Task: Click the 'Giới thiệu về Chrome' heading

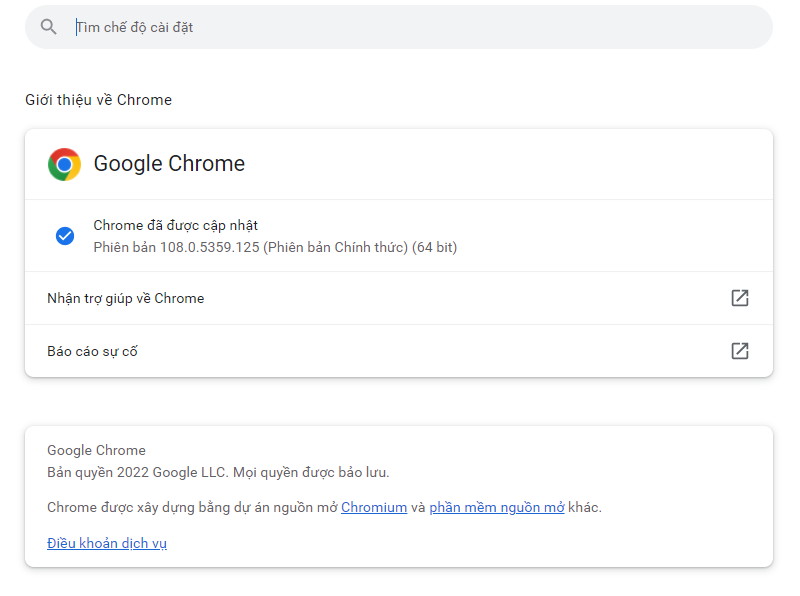Action: coord(98,100)
